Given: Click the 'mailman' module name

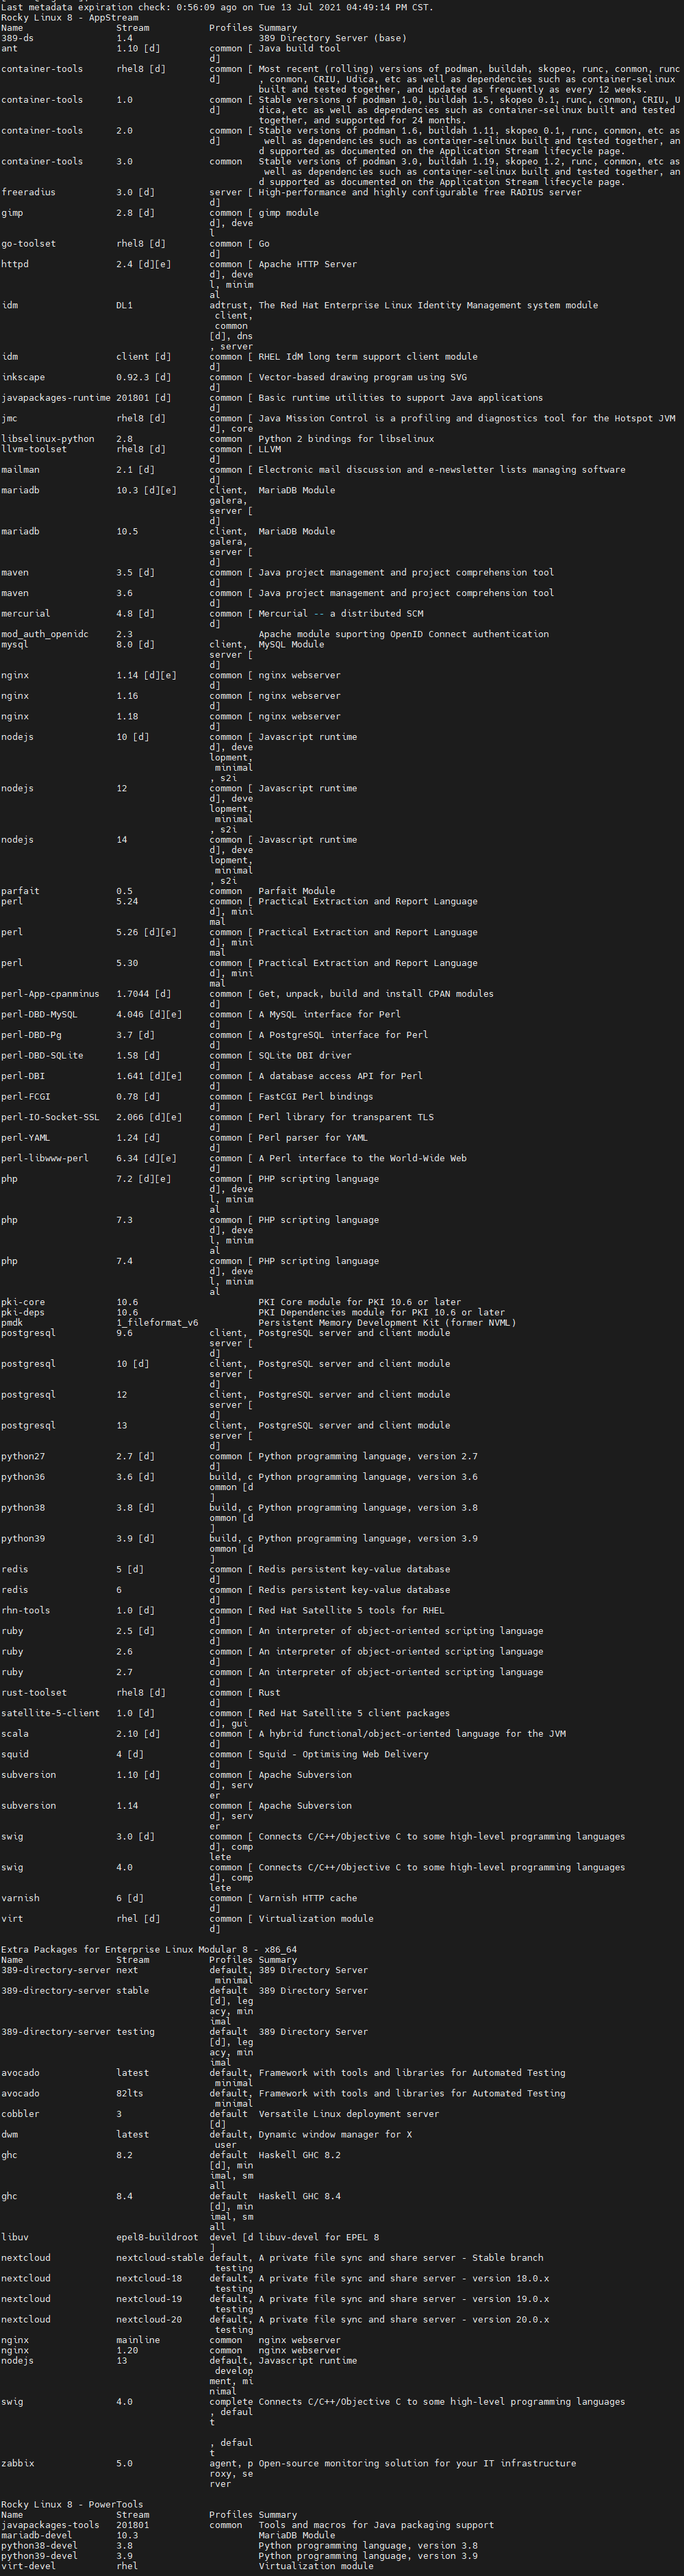Looking at the screenshot, I should click(x=20, y=470).
